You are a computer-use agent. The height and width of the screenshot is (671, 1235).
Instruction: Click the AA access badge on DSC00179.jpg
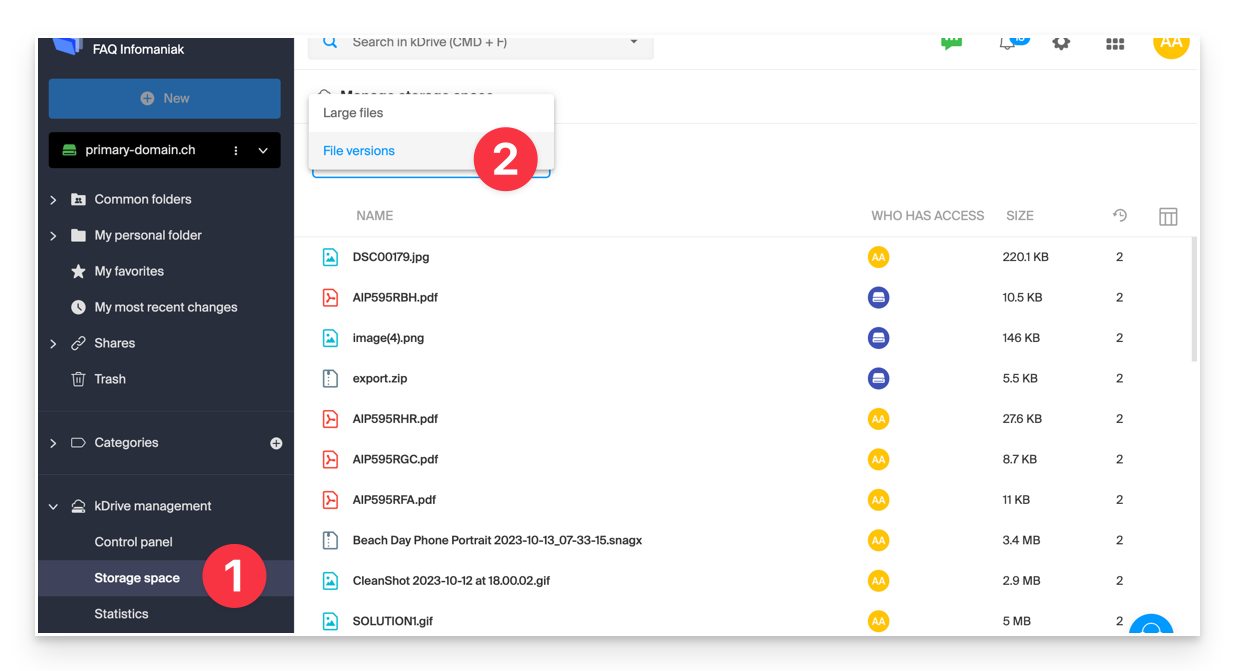878,257
